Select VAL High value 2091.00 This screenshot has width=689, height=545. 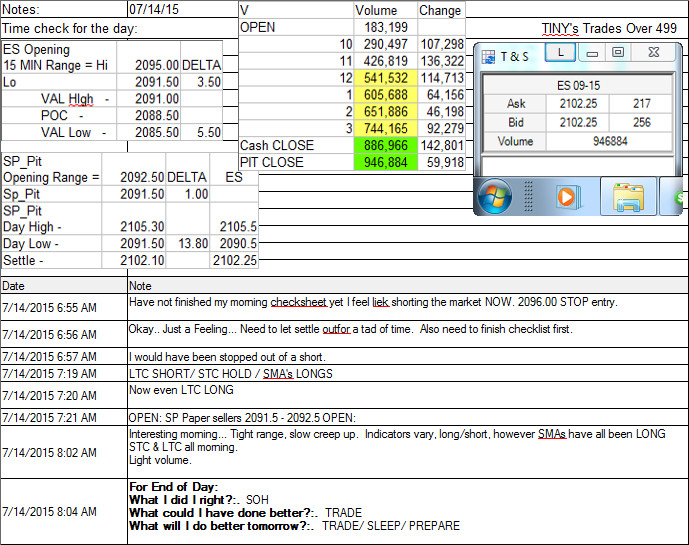[149, 98]
